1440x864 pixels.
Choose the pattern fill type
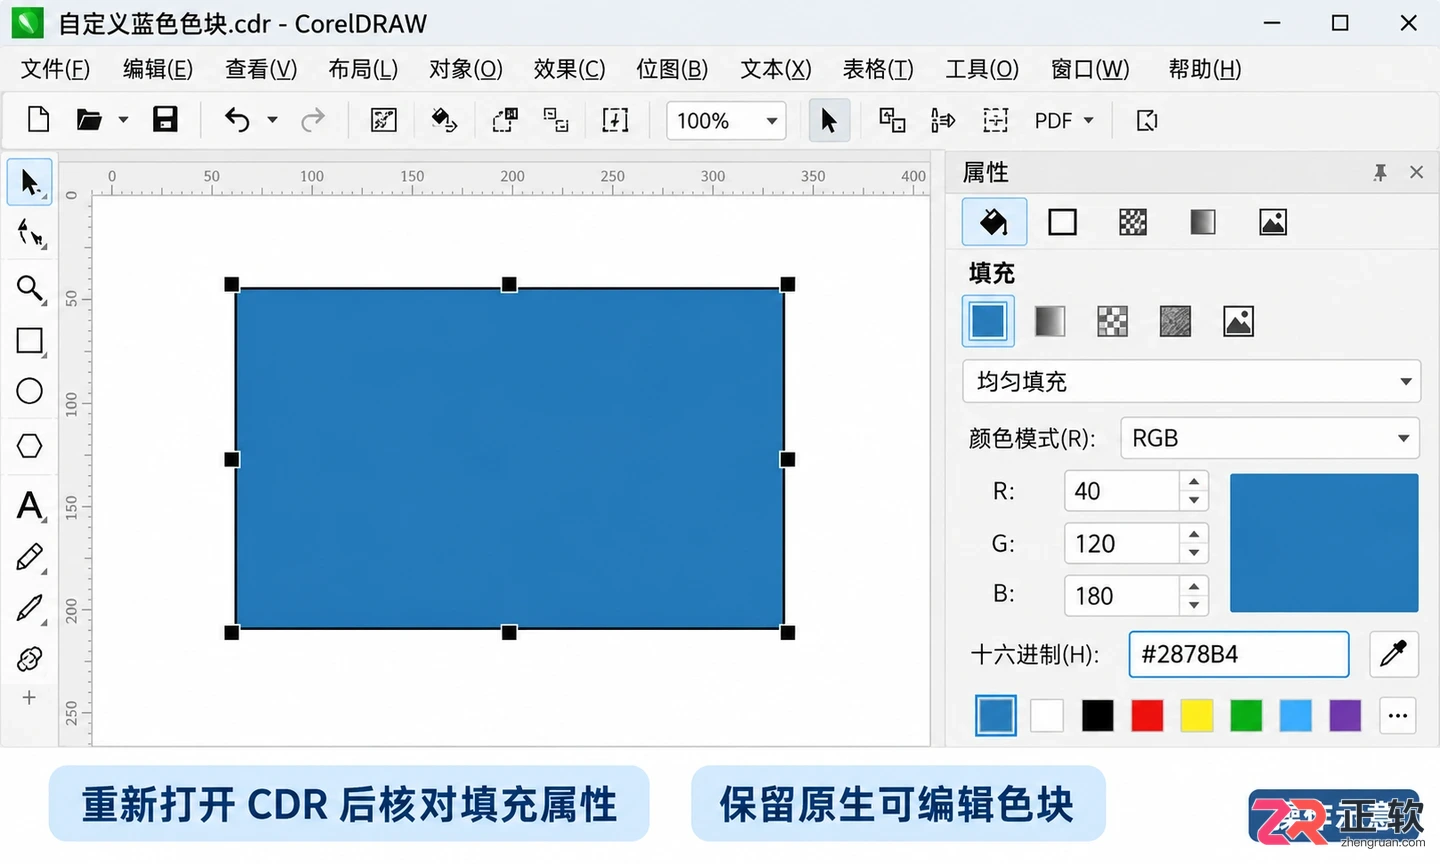pos(1112,321)
